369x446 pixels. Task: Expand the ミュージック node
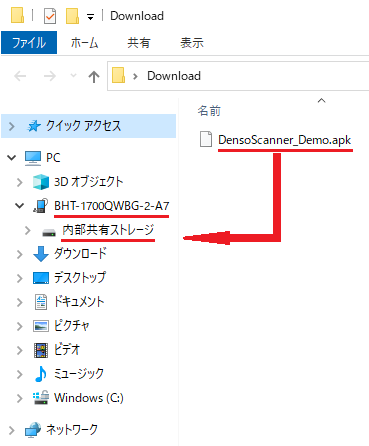point(20,374)
